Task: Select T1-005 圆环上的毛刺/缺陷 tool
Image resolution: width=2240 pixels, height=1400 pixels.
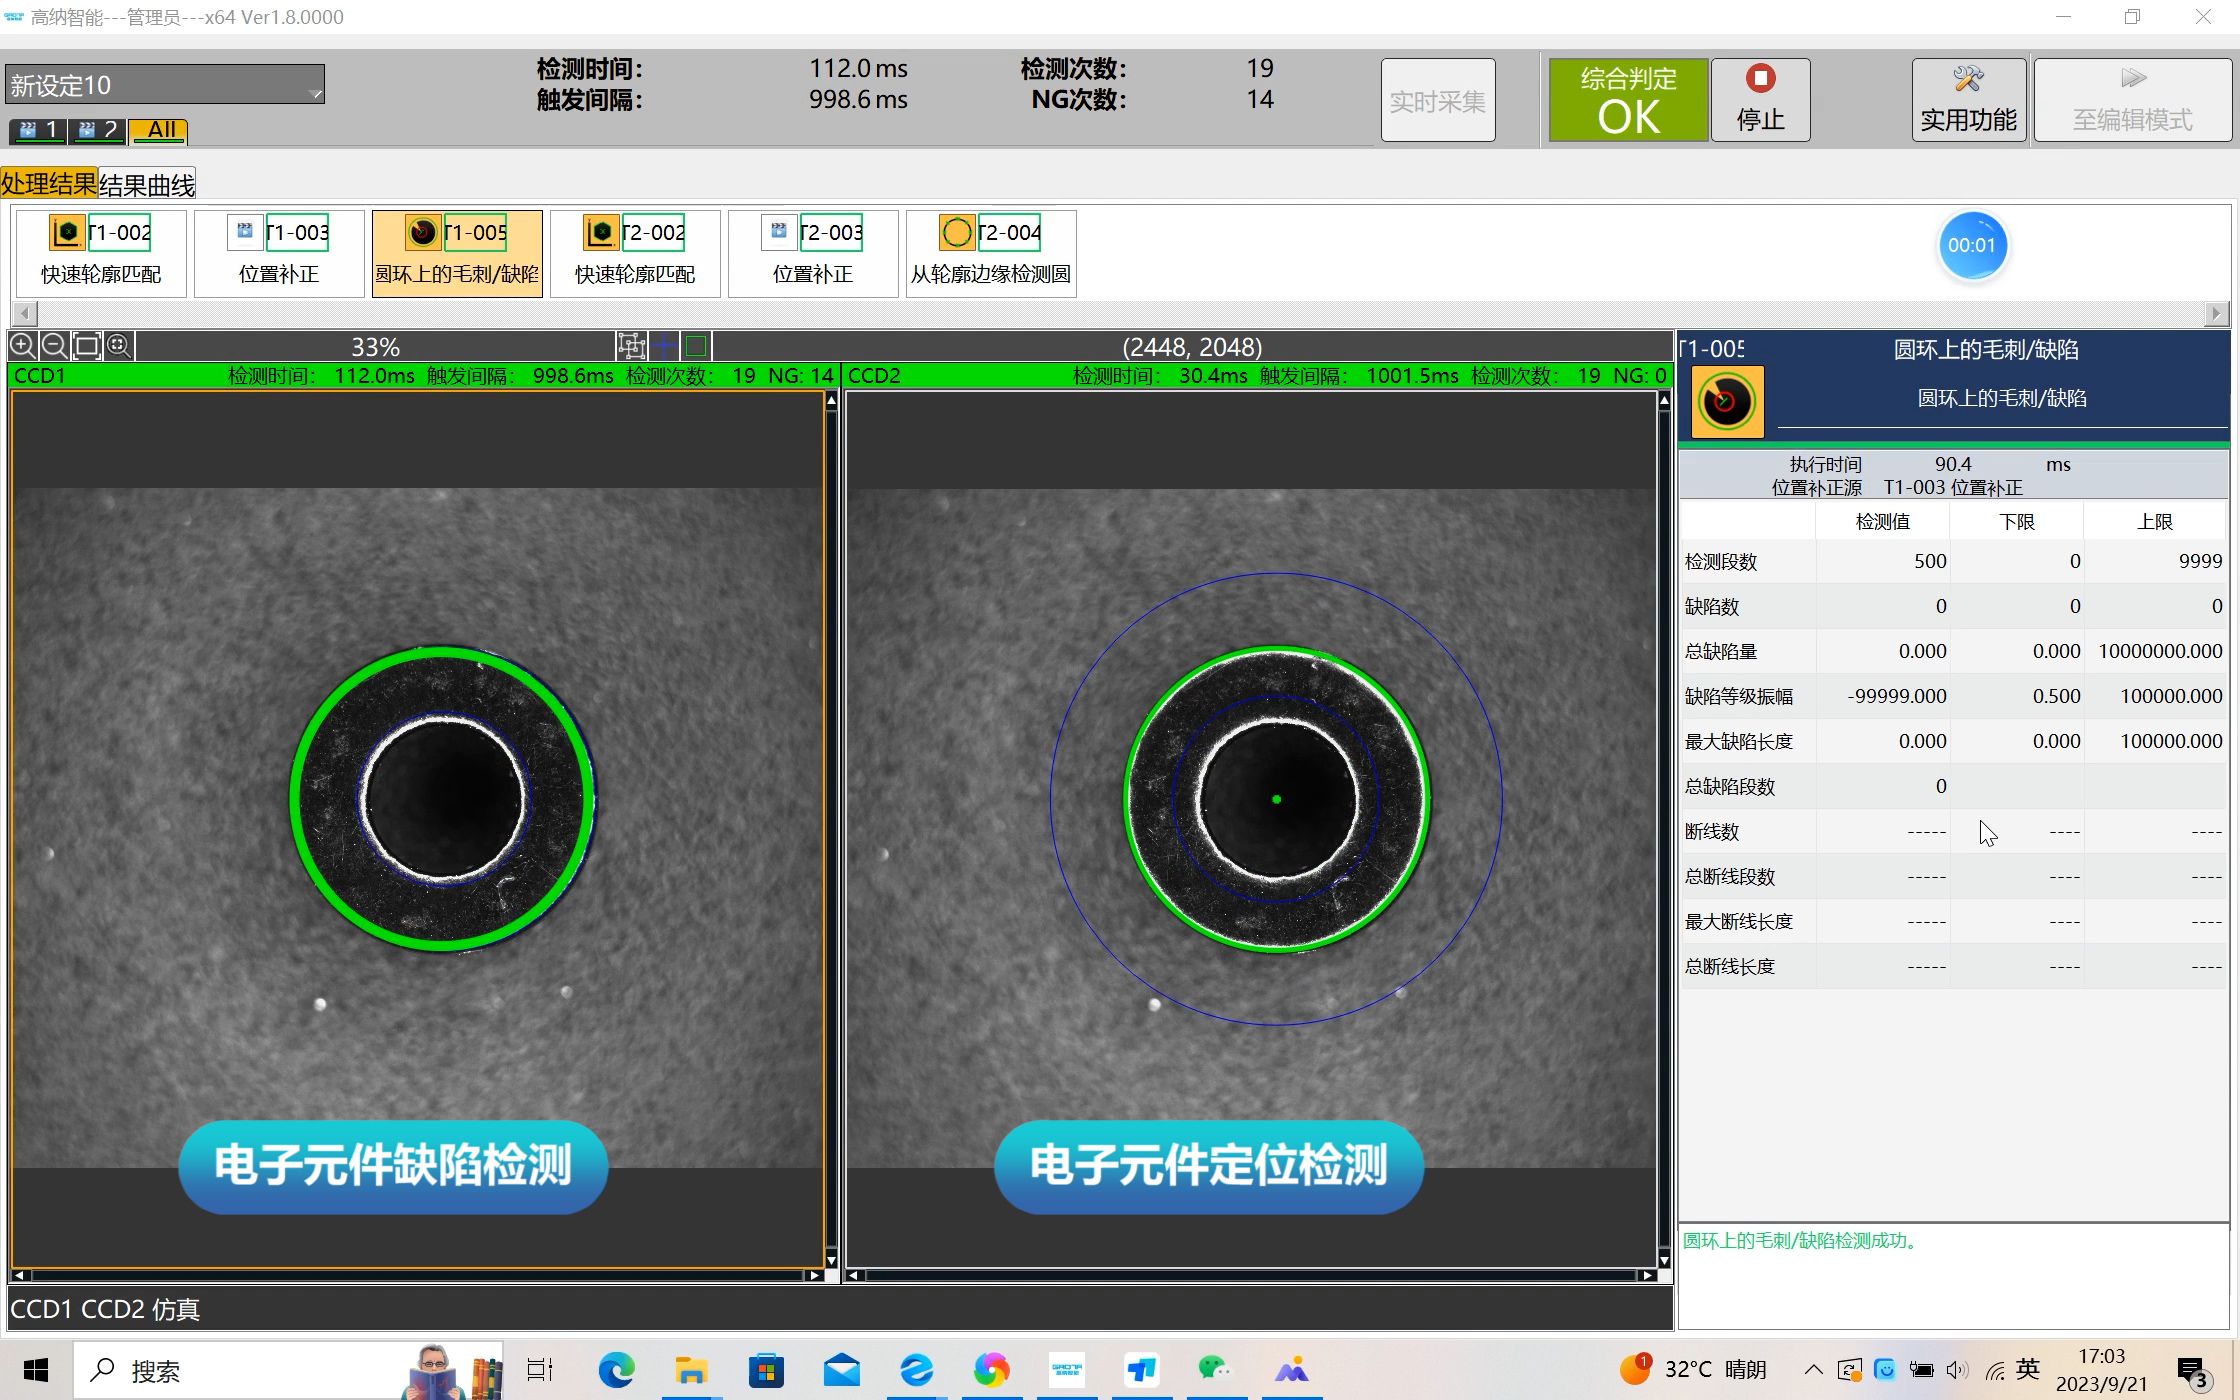Action: click(x=456, y=253)
